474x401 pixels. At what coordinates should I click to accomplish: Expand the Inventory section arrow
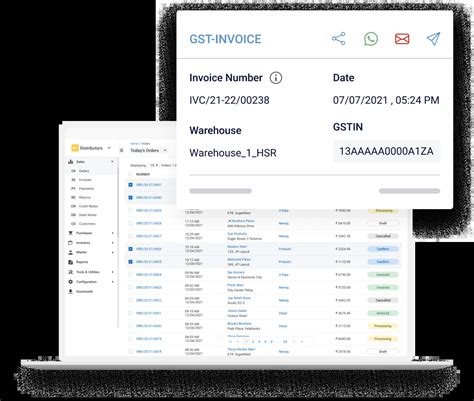(x=113, y=243)
